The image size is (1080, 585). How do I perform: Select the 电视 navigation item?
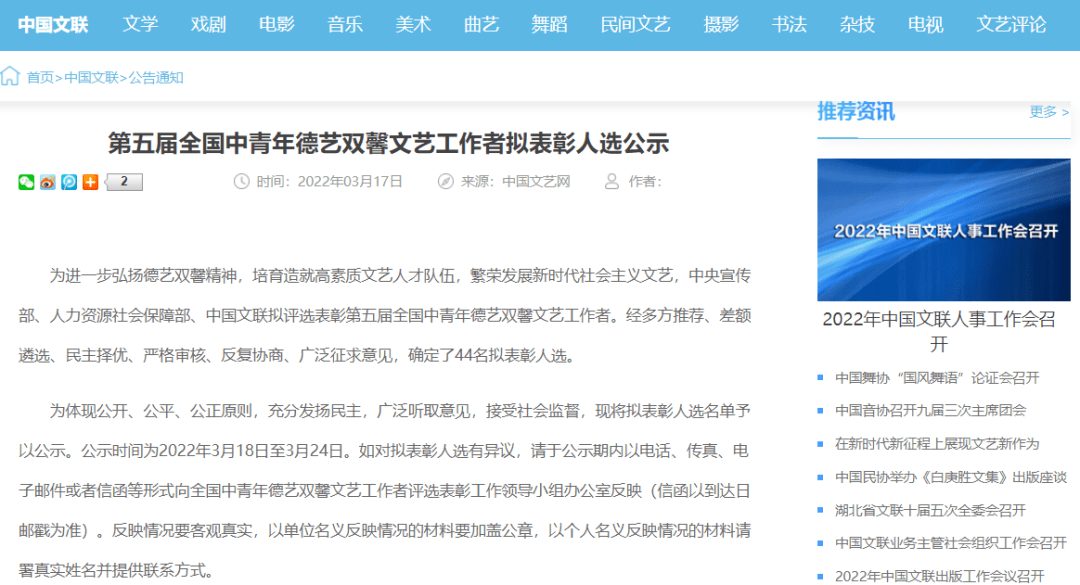(926, 25)
